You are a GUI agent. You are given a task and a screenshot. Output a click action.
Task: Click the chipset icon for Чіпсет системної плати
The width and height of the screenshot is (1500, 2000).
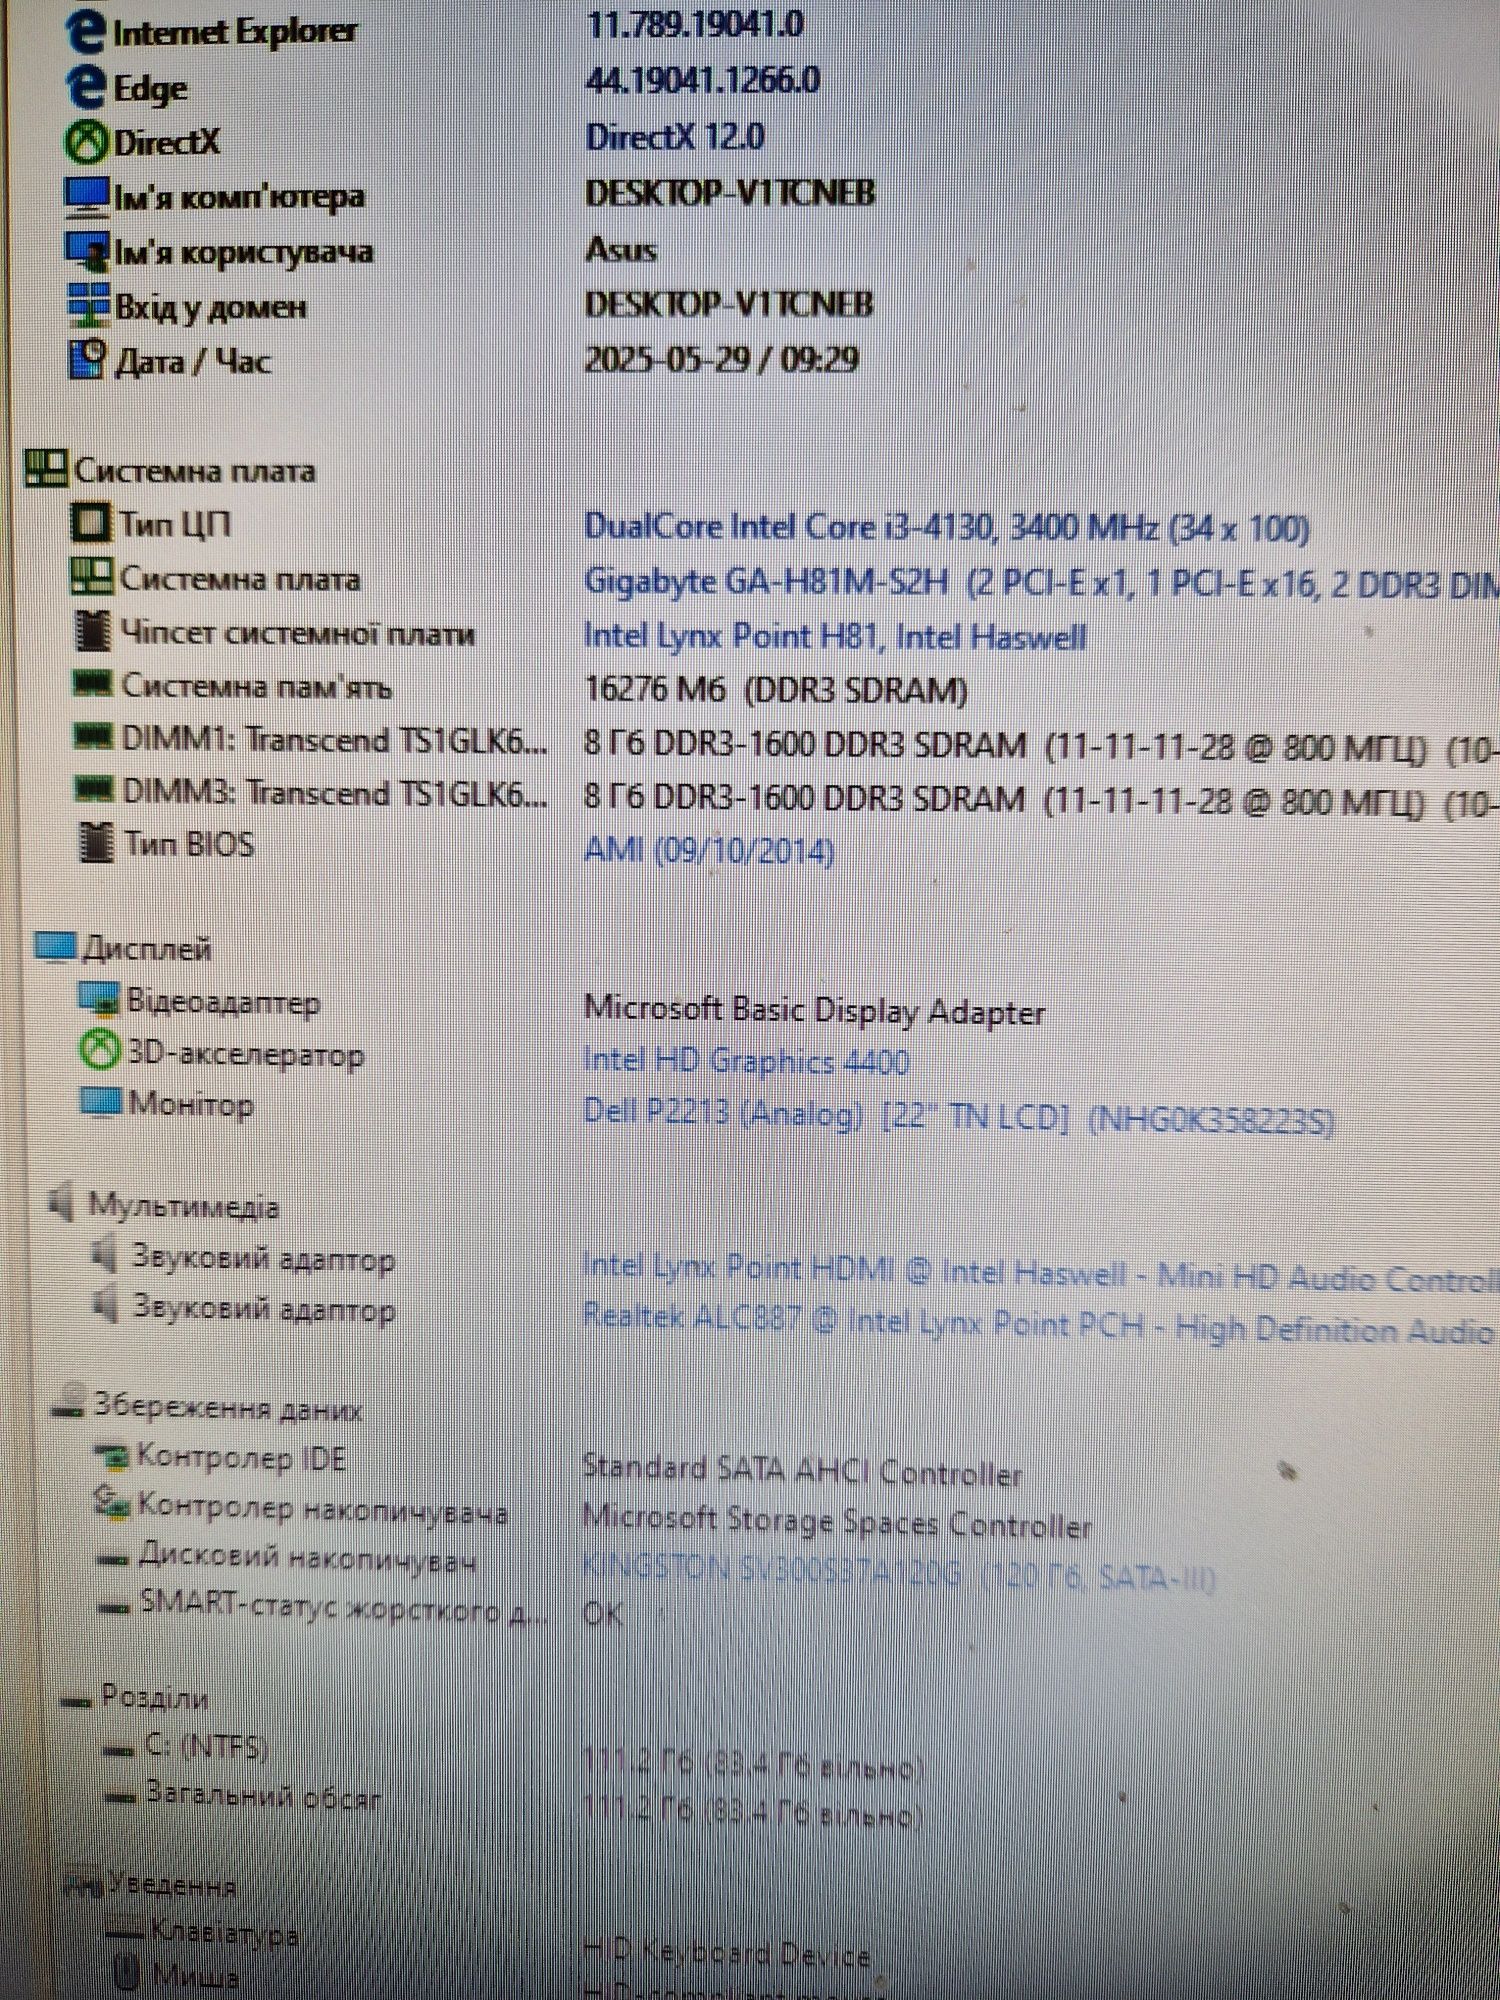[94, 630]
